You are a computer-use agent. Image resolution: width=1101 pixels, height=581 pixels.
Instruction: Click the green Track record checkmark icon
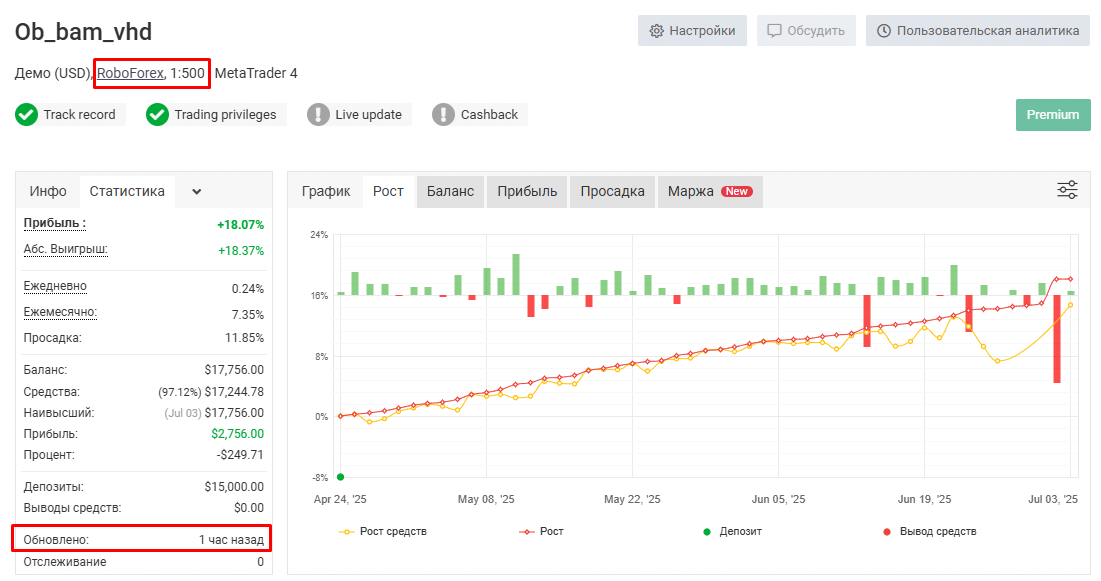click(27, 115)
